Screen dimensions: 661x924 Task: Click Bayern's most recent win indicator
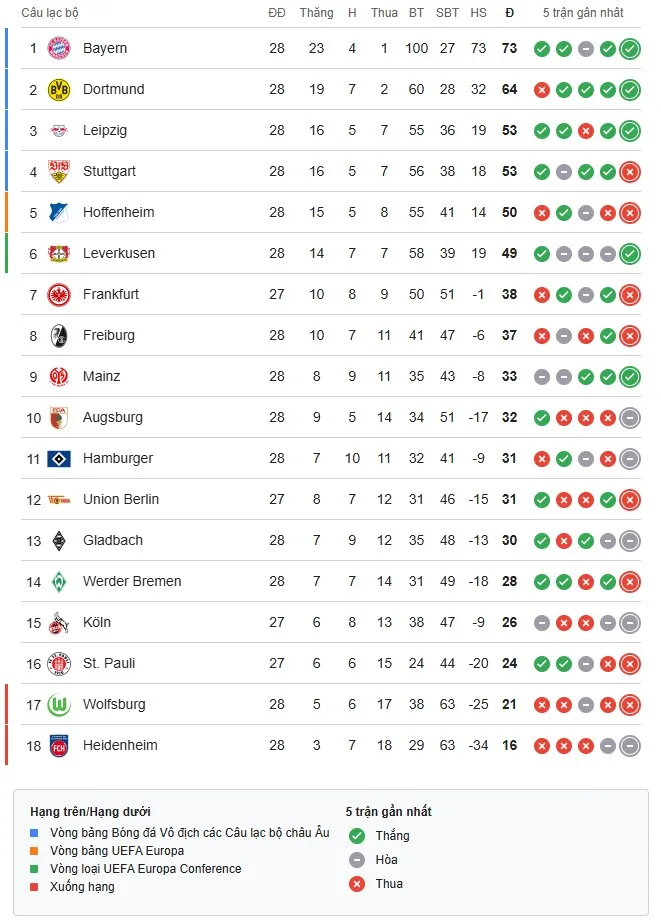point(629,48)
